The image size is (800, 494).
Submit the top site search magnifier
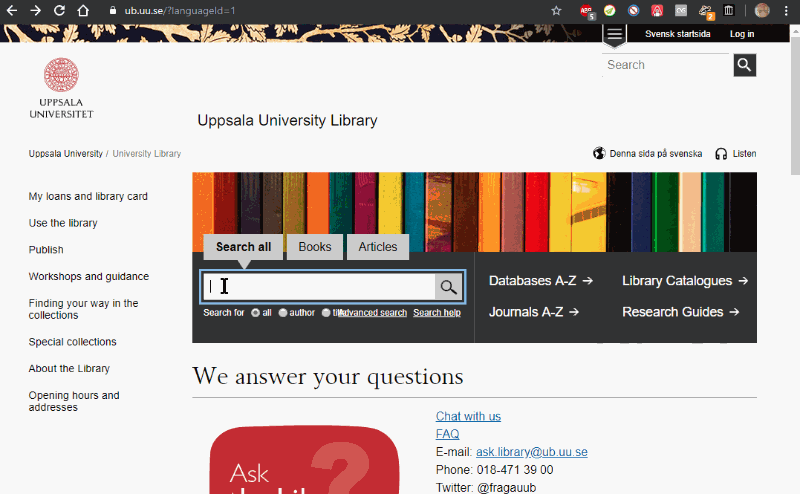point(745,65)
